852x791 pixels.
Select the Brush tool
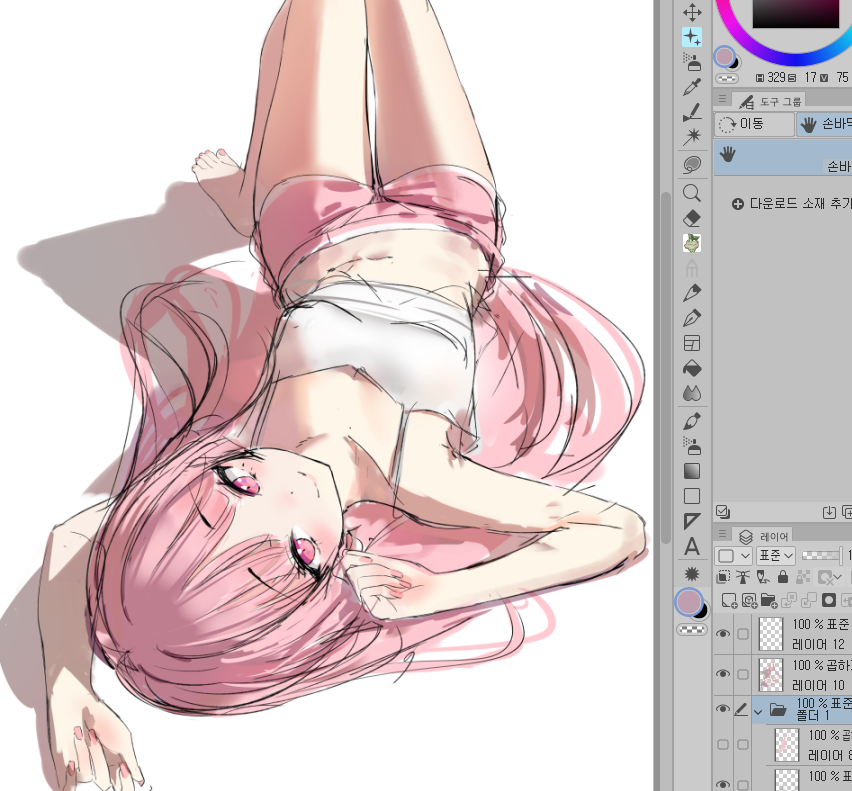point(692,421)
